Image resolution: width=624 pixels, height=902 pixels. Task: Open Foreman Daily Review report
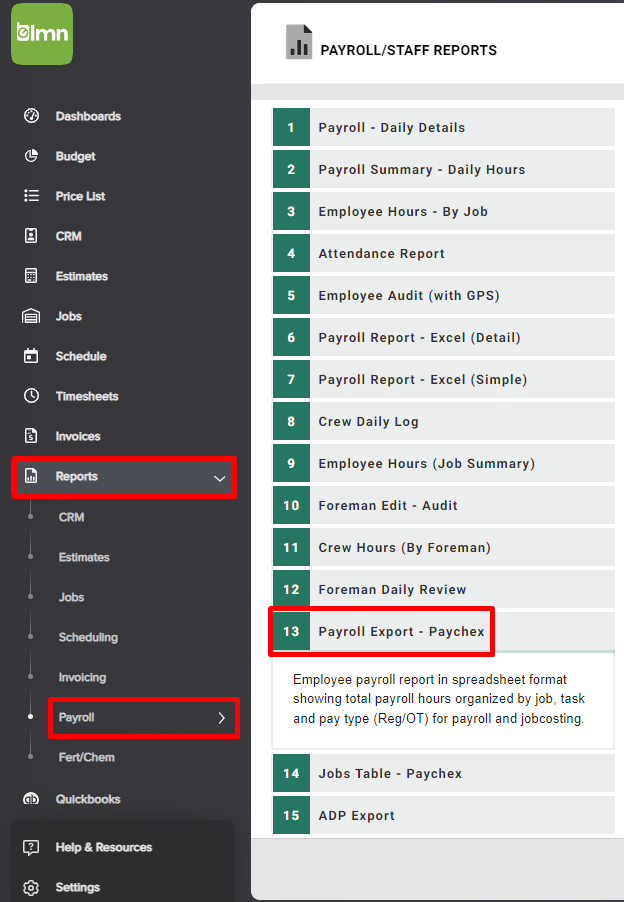(443, 589)
